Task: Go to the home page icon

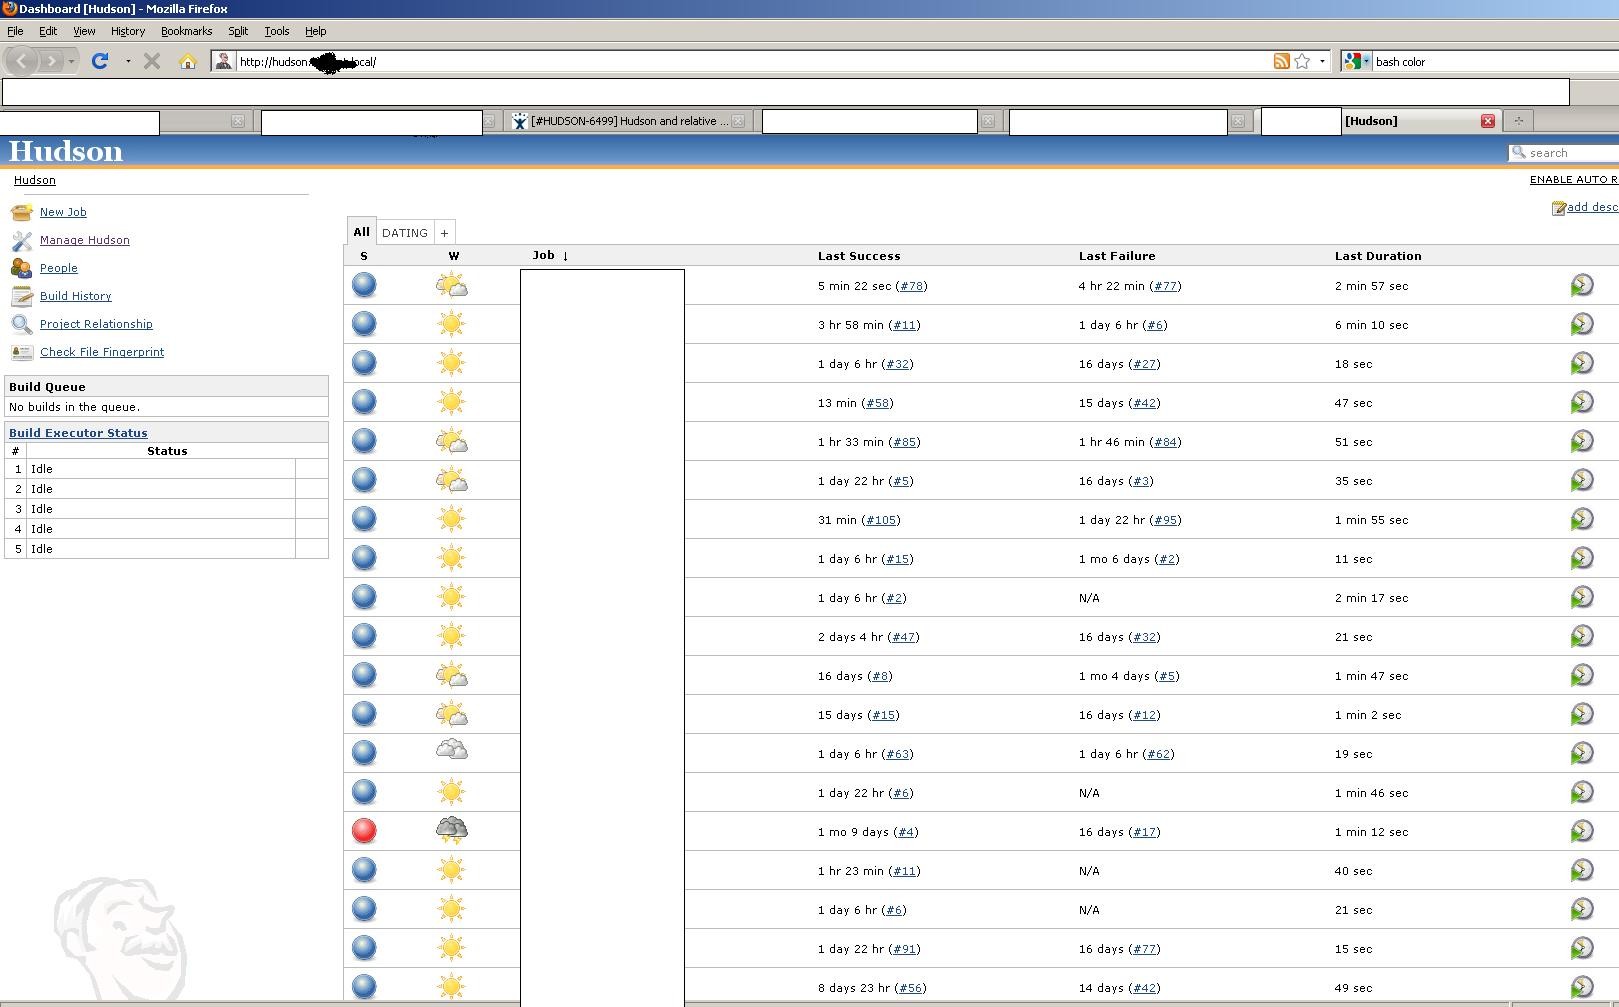Action: [187, 61]
